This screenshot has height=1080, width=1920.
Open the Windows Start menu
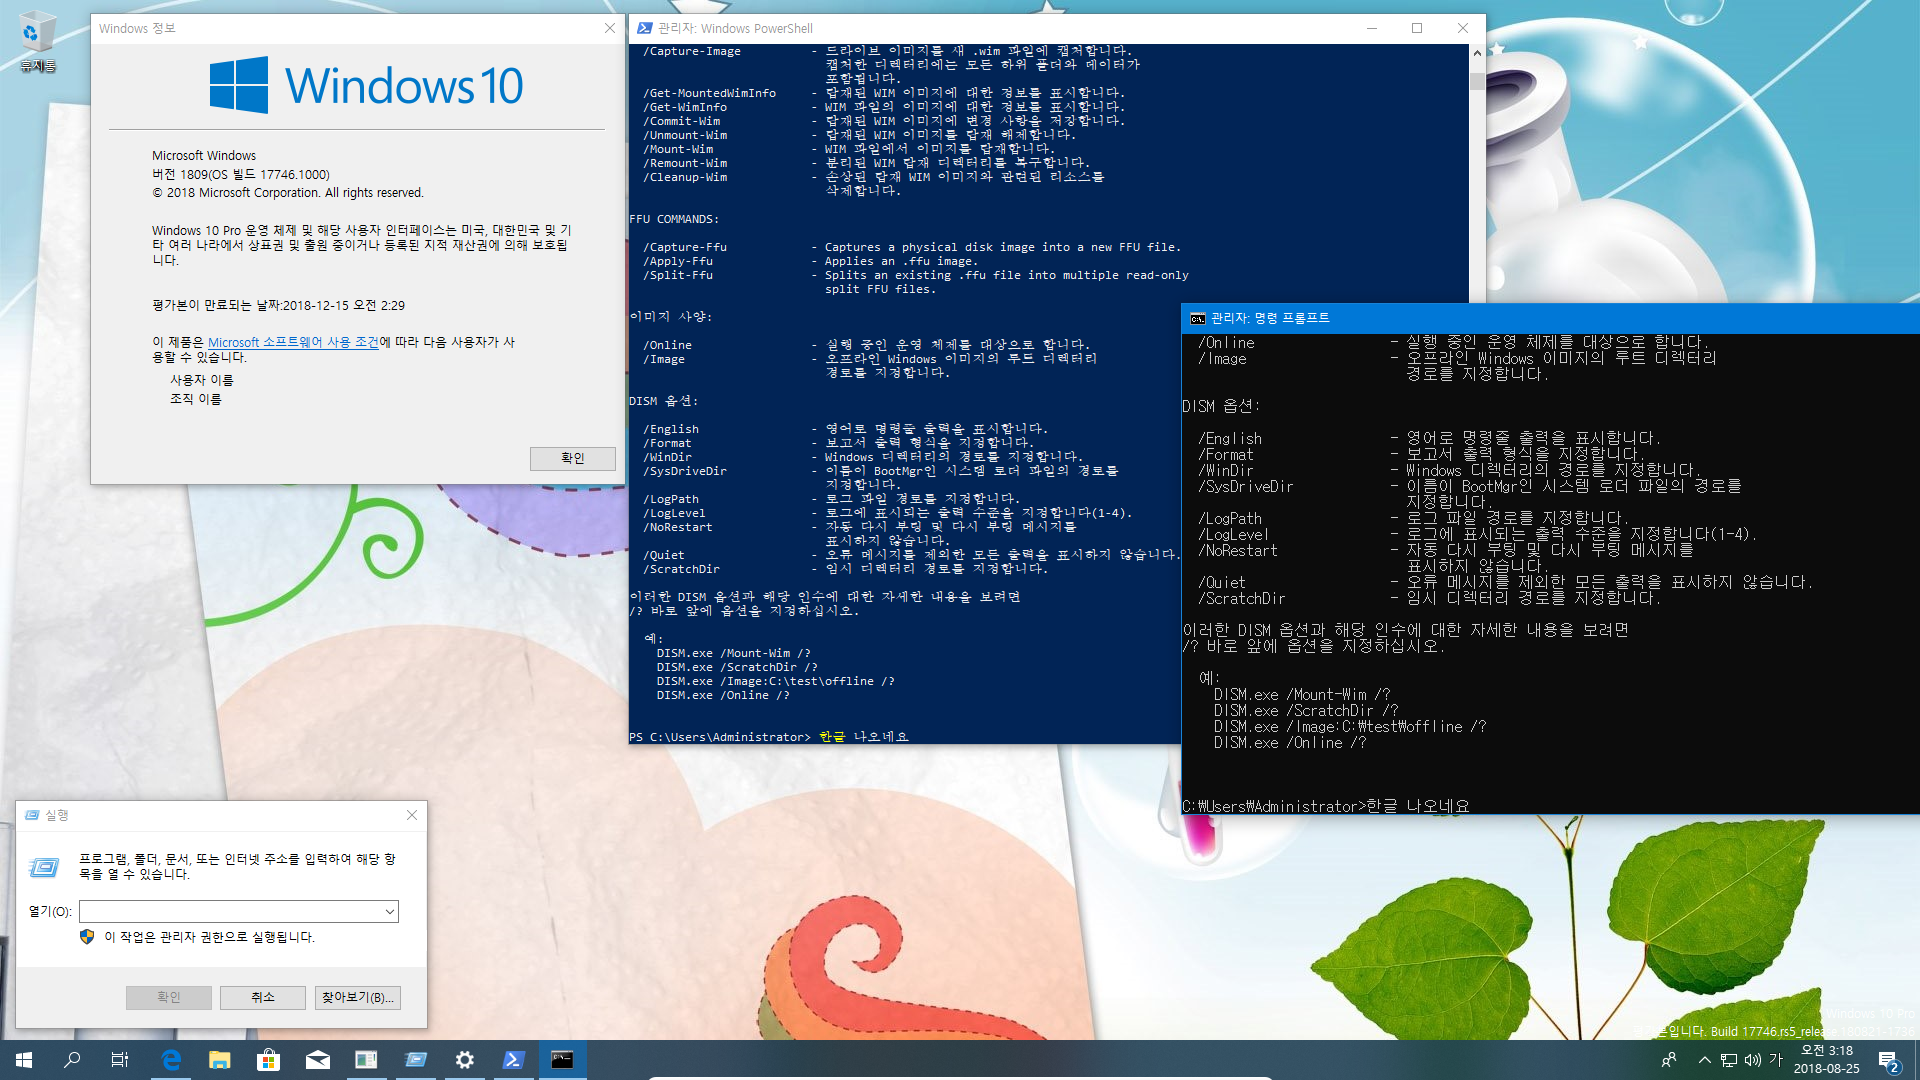[24, 1060]
